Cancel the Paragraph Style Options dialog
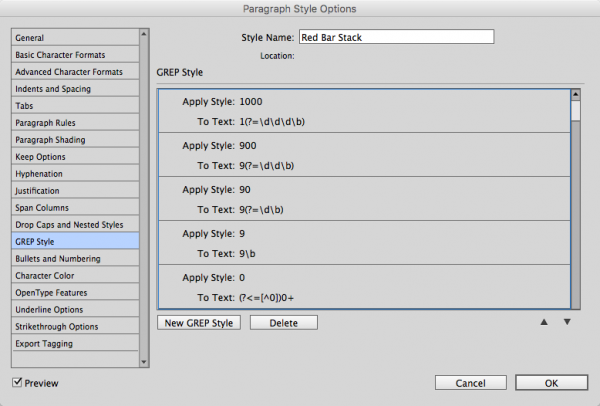This screenshot has width=600, height=406. tap(470, 383)
